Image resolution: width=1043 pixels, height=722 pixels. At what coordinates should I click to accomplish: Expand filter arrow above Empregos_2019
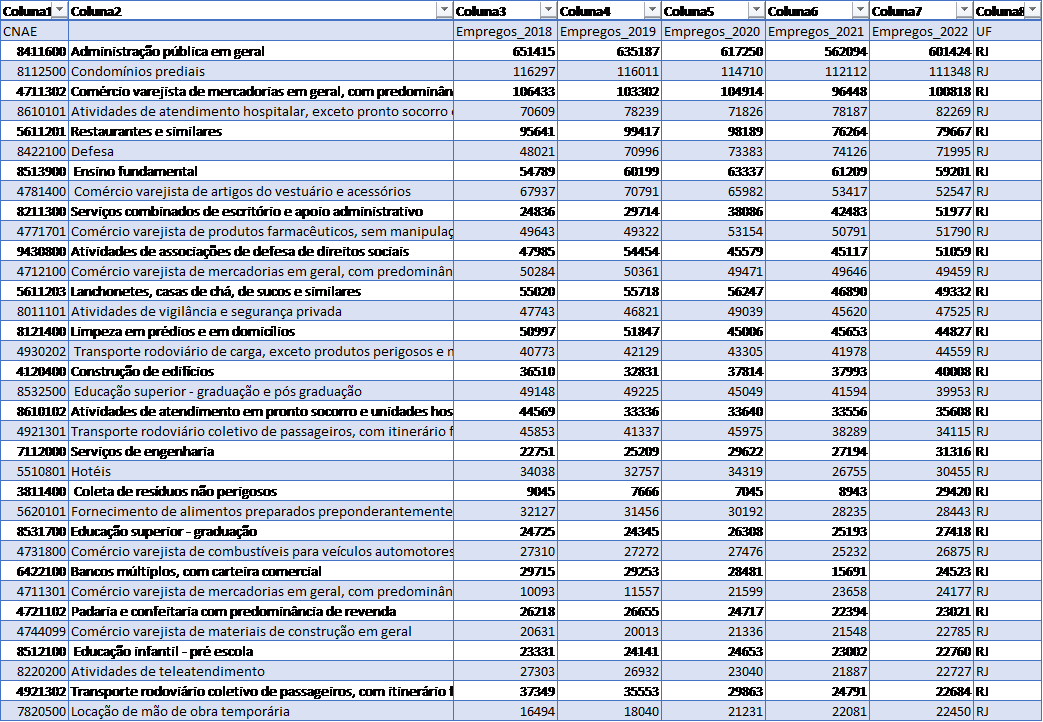(x=652, y=10)
